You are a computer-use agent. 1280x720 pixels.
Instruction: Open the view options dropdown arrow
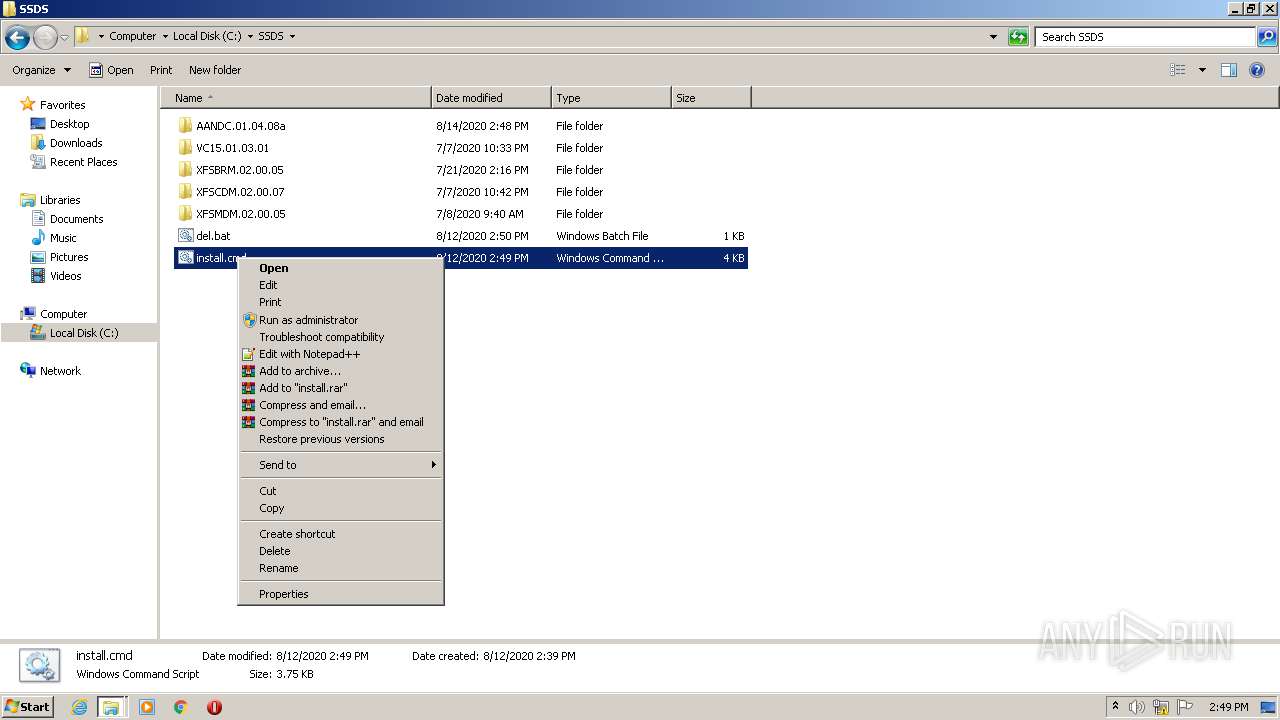1202,70
